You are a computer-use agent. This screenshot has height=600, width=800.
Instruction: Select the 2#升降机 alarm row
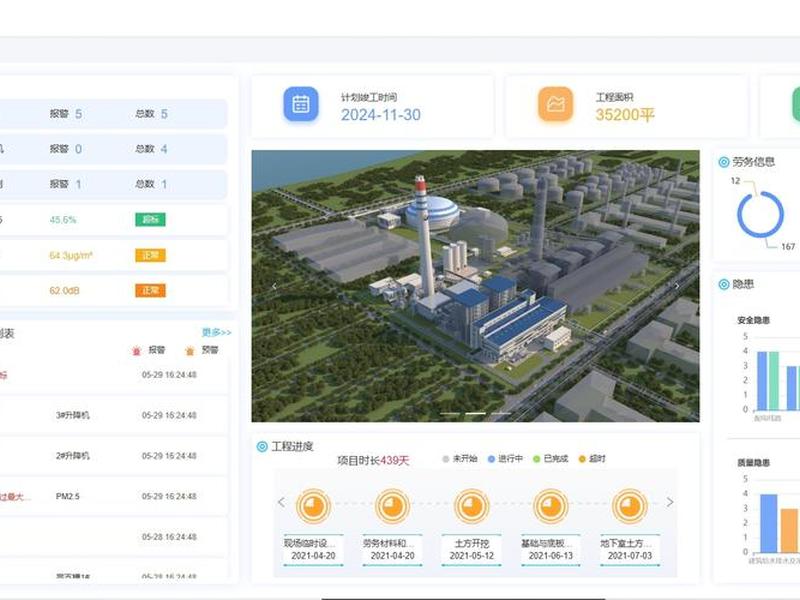click(x=113, y=456)
